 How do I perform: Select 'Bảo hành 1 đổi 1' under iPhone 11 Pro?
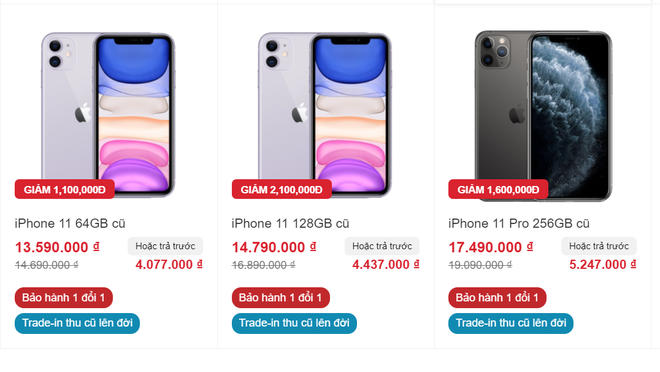(x=497, y=298)
